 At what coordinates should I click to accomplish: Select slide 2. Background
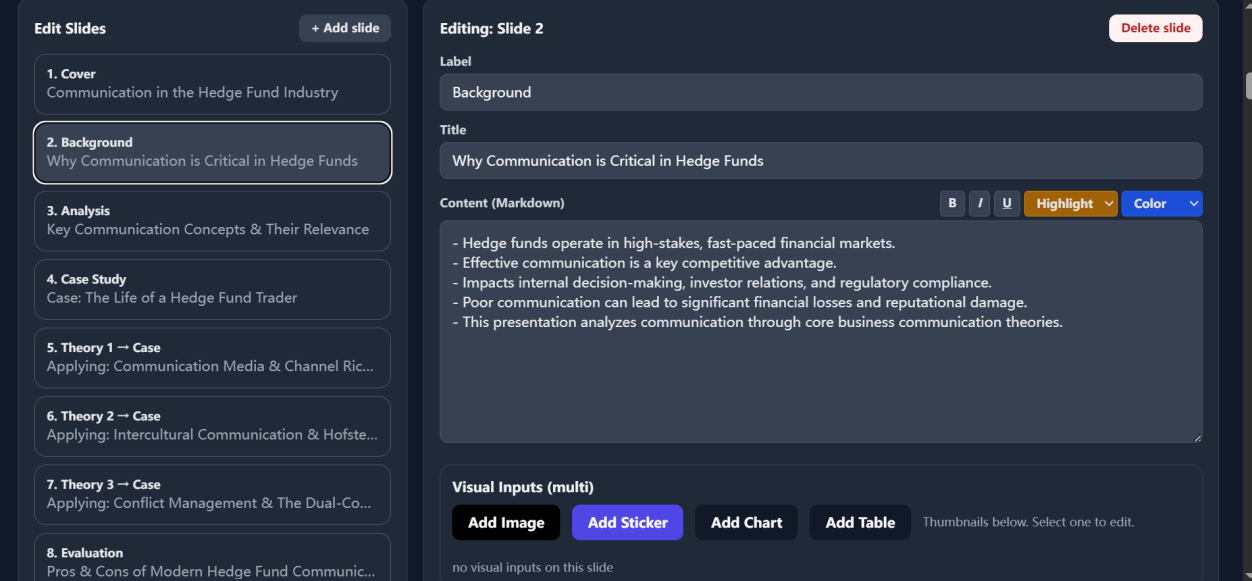[x=212, y=152]
